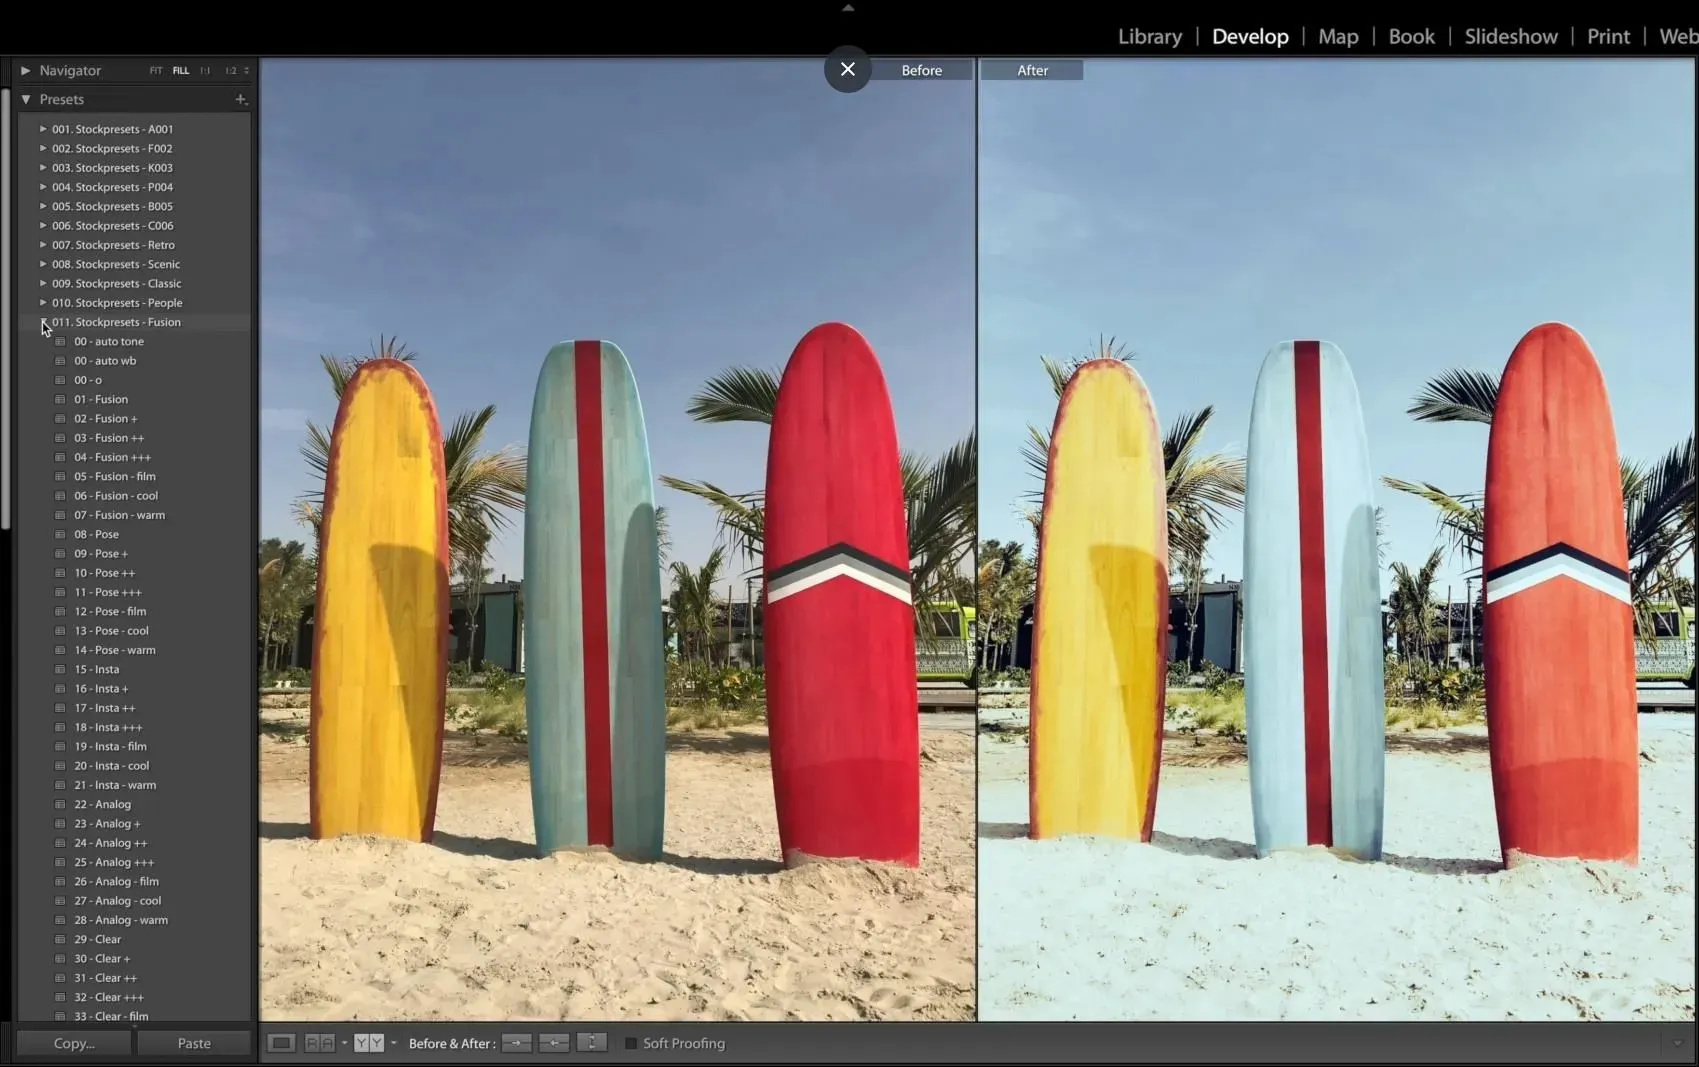Apply preset icon for 26 - Analog - film

tap(60, 881)
